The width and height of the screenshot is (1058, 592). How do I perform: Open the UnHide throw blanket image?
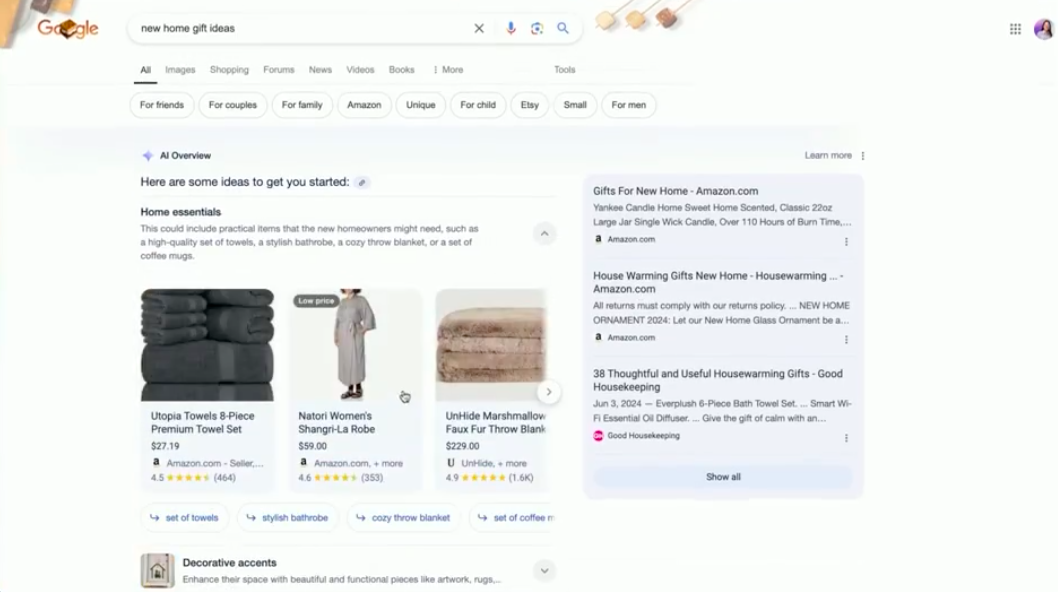click(x=491, y=345)
